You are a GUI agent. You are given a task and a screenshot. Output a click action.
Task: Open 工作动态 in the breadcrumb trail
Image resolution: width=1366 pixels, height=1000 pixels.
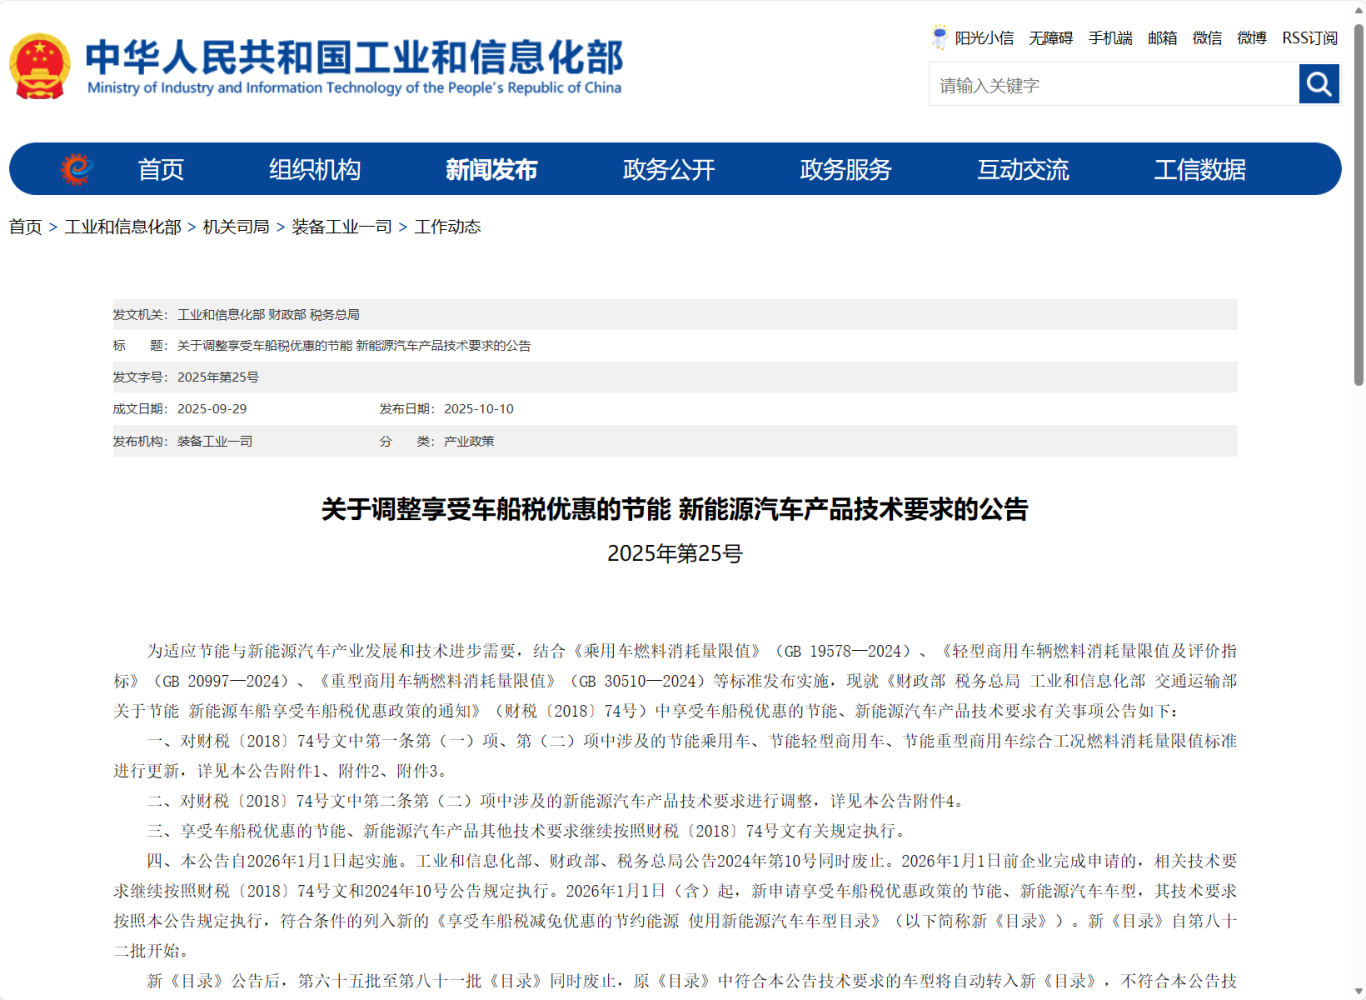[x=448, y=227]
